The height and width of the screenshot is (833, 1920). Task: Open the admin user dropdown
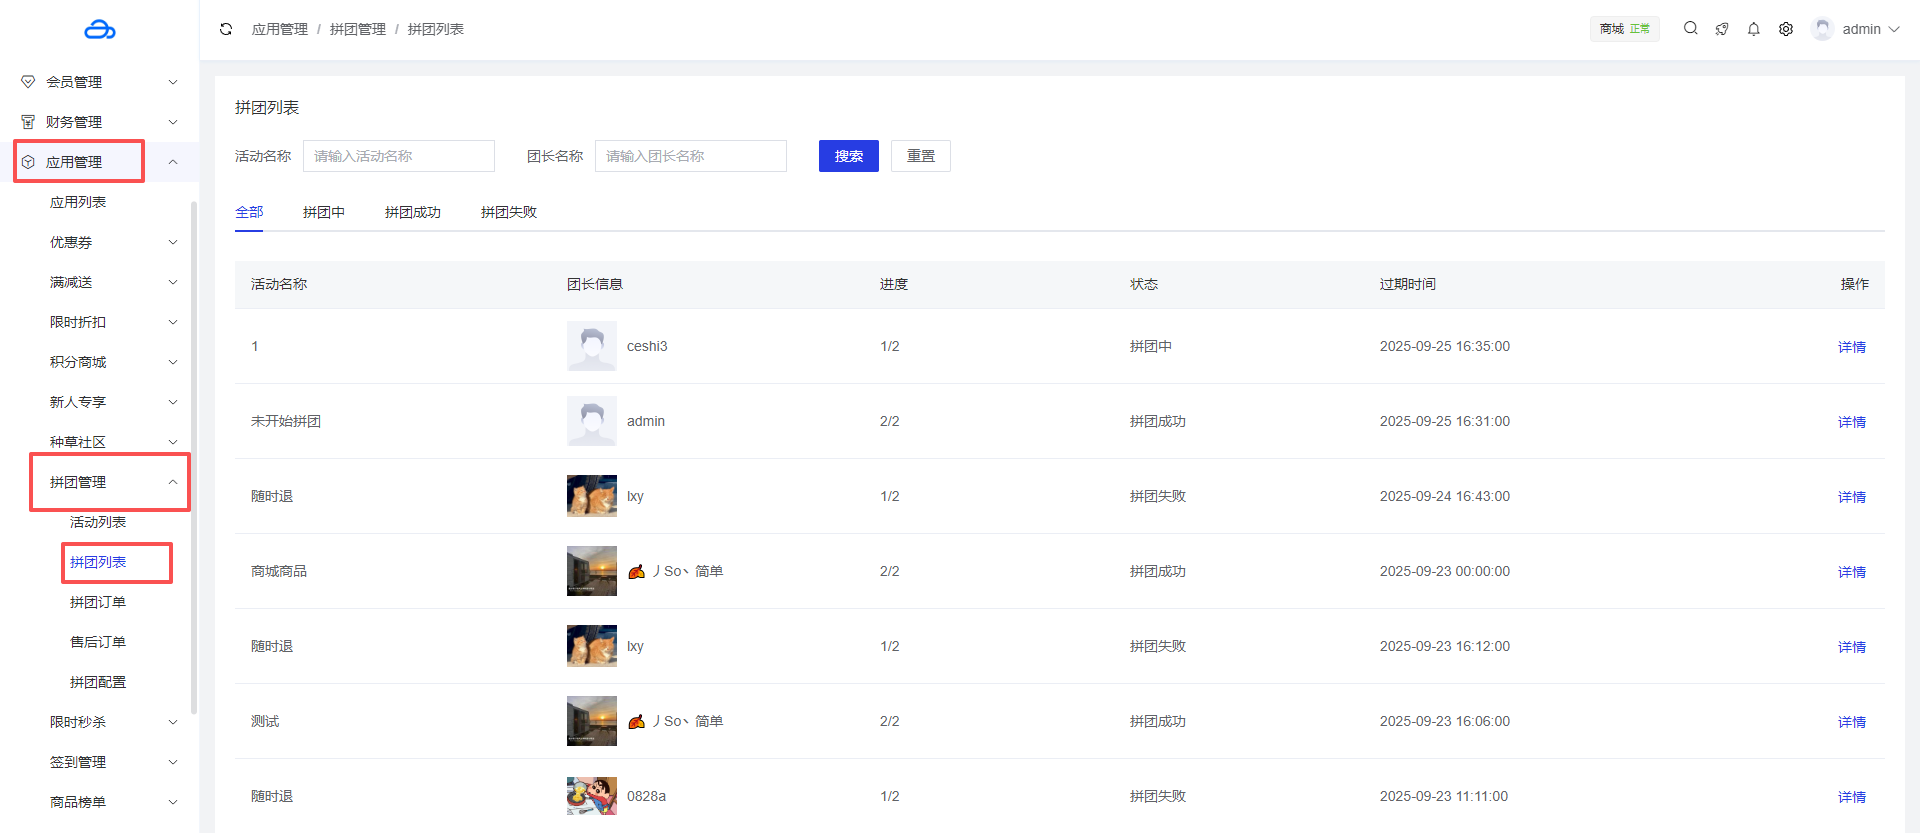coord(1858,29)
